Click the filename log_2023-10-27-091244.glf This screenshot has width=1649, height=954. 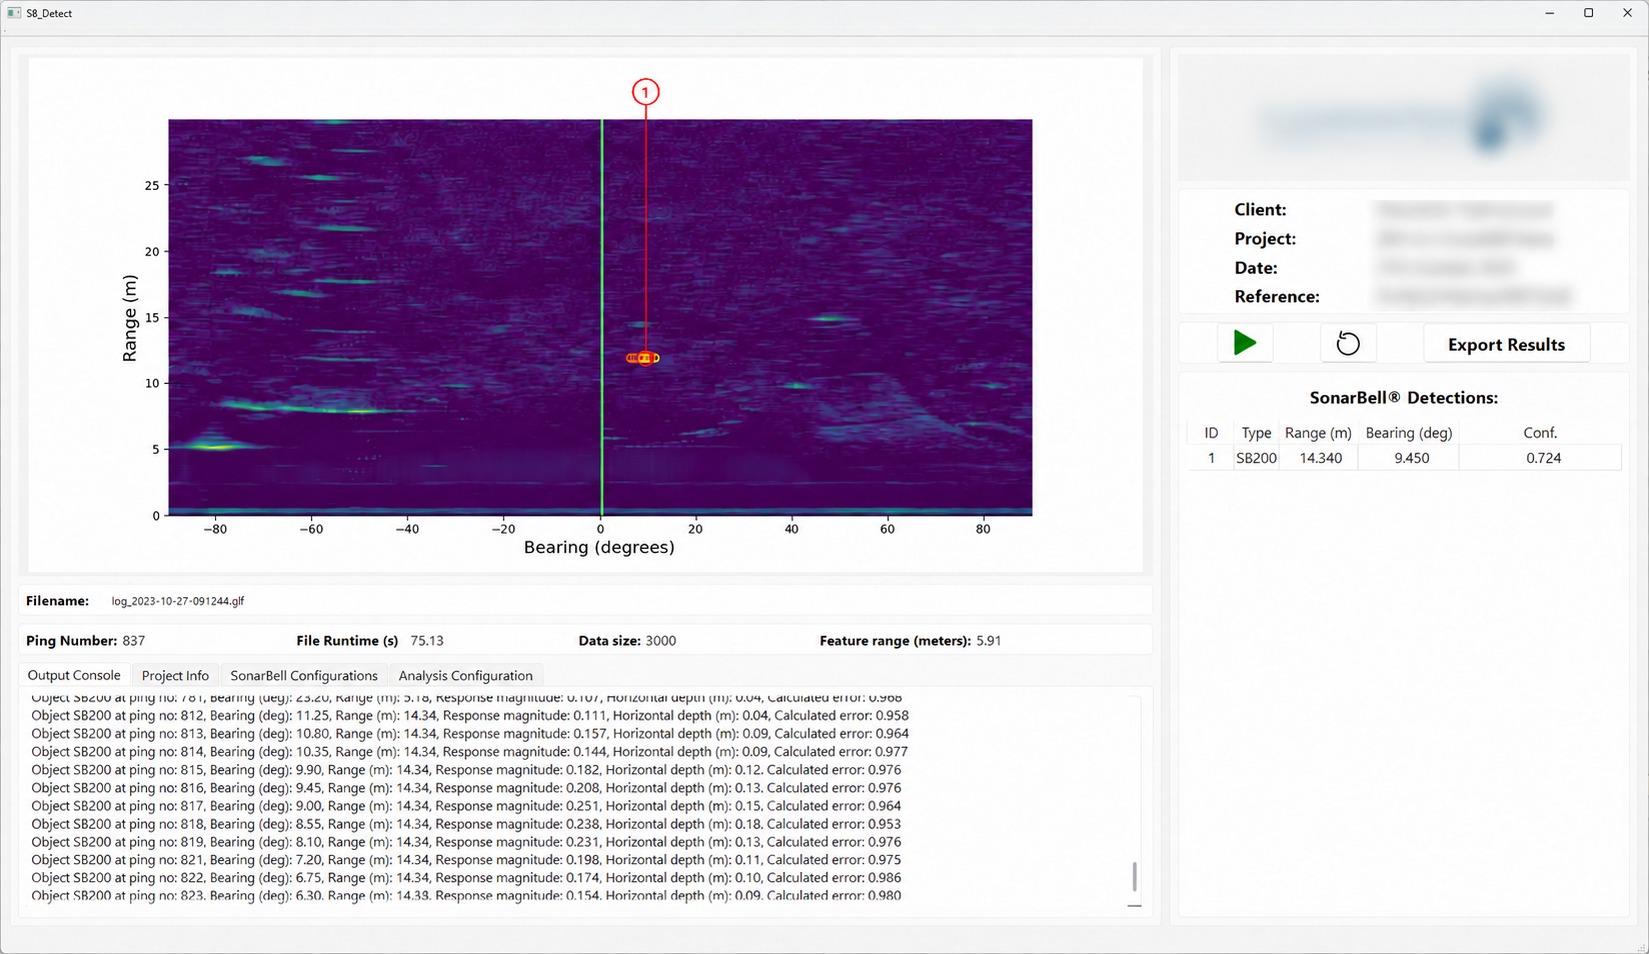pos(178,601)
